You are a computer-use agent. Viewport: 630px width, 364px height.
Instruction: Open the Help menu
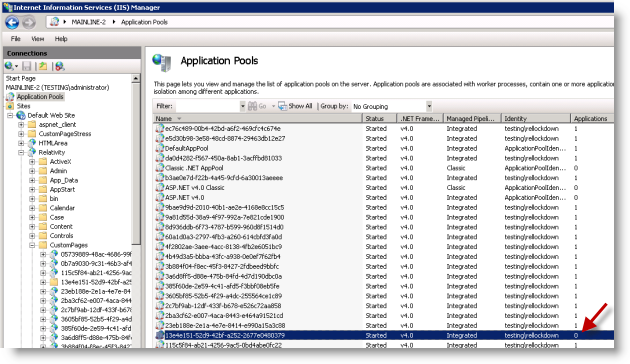61,39
